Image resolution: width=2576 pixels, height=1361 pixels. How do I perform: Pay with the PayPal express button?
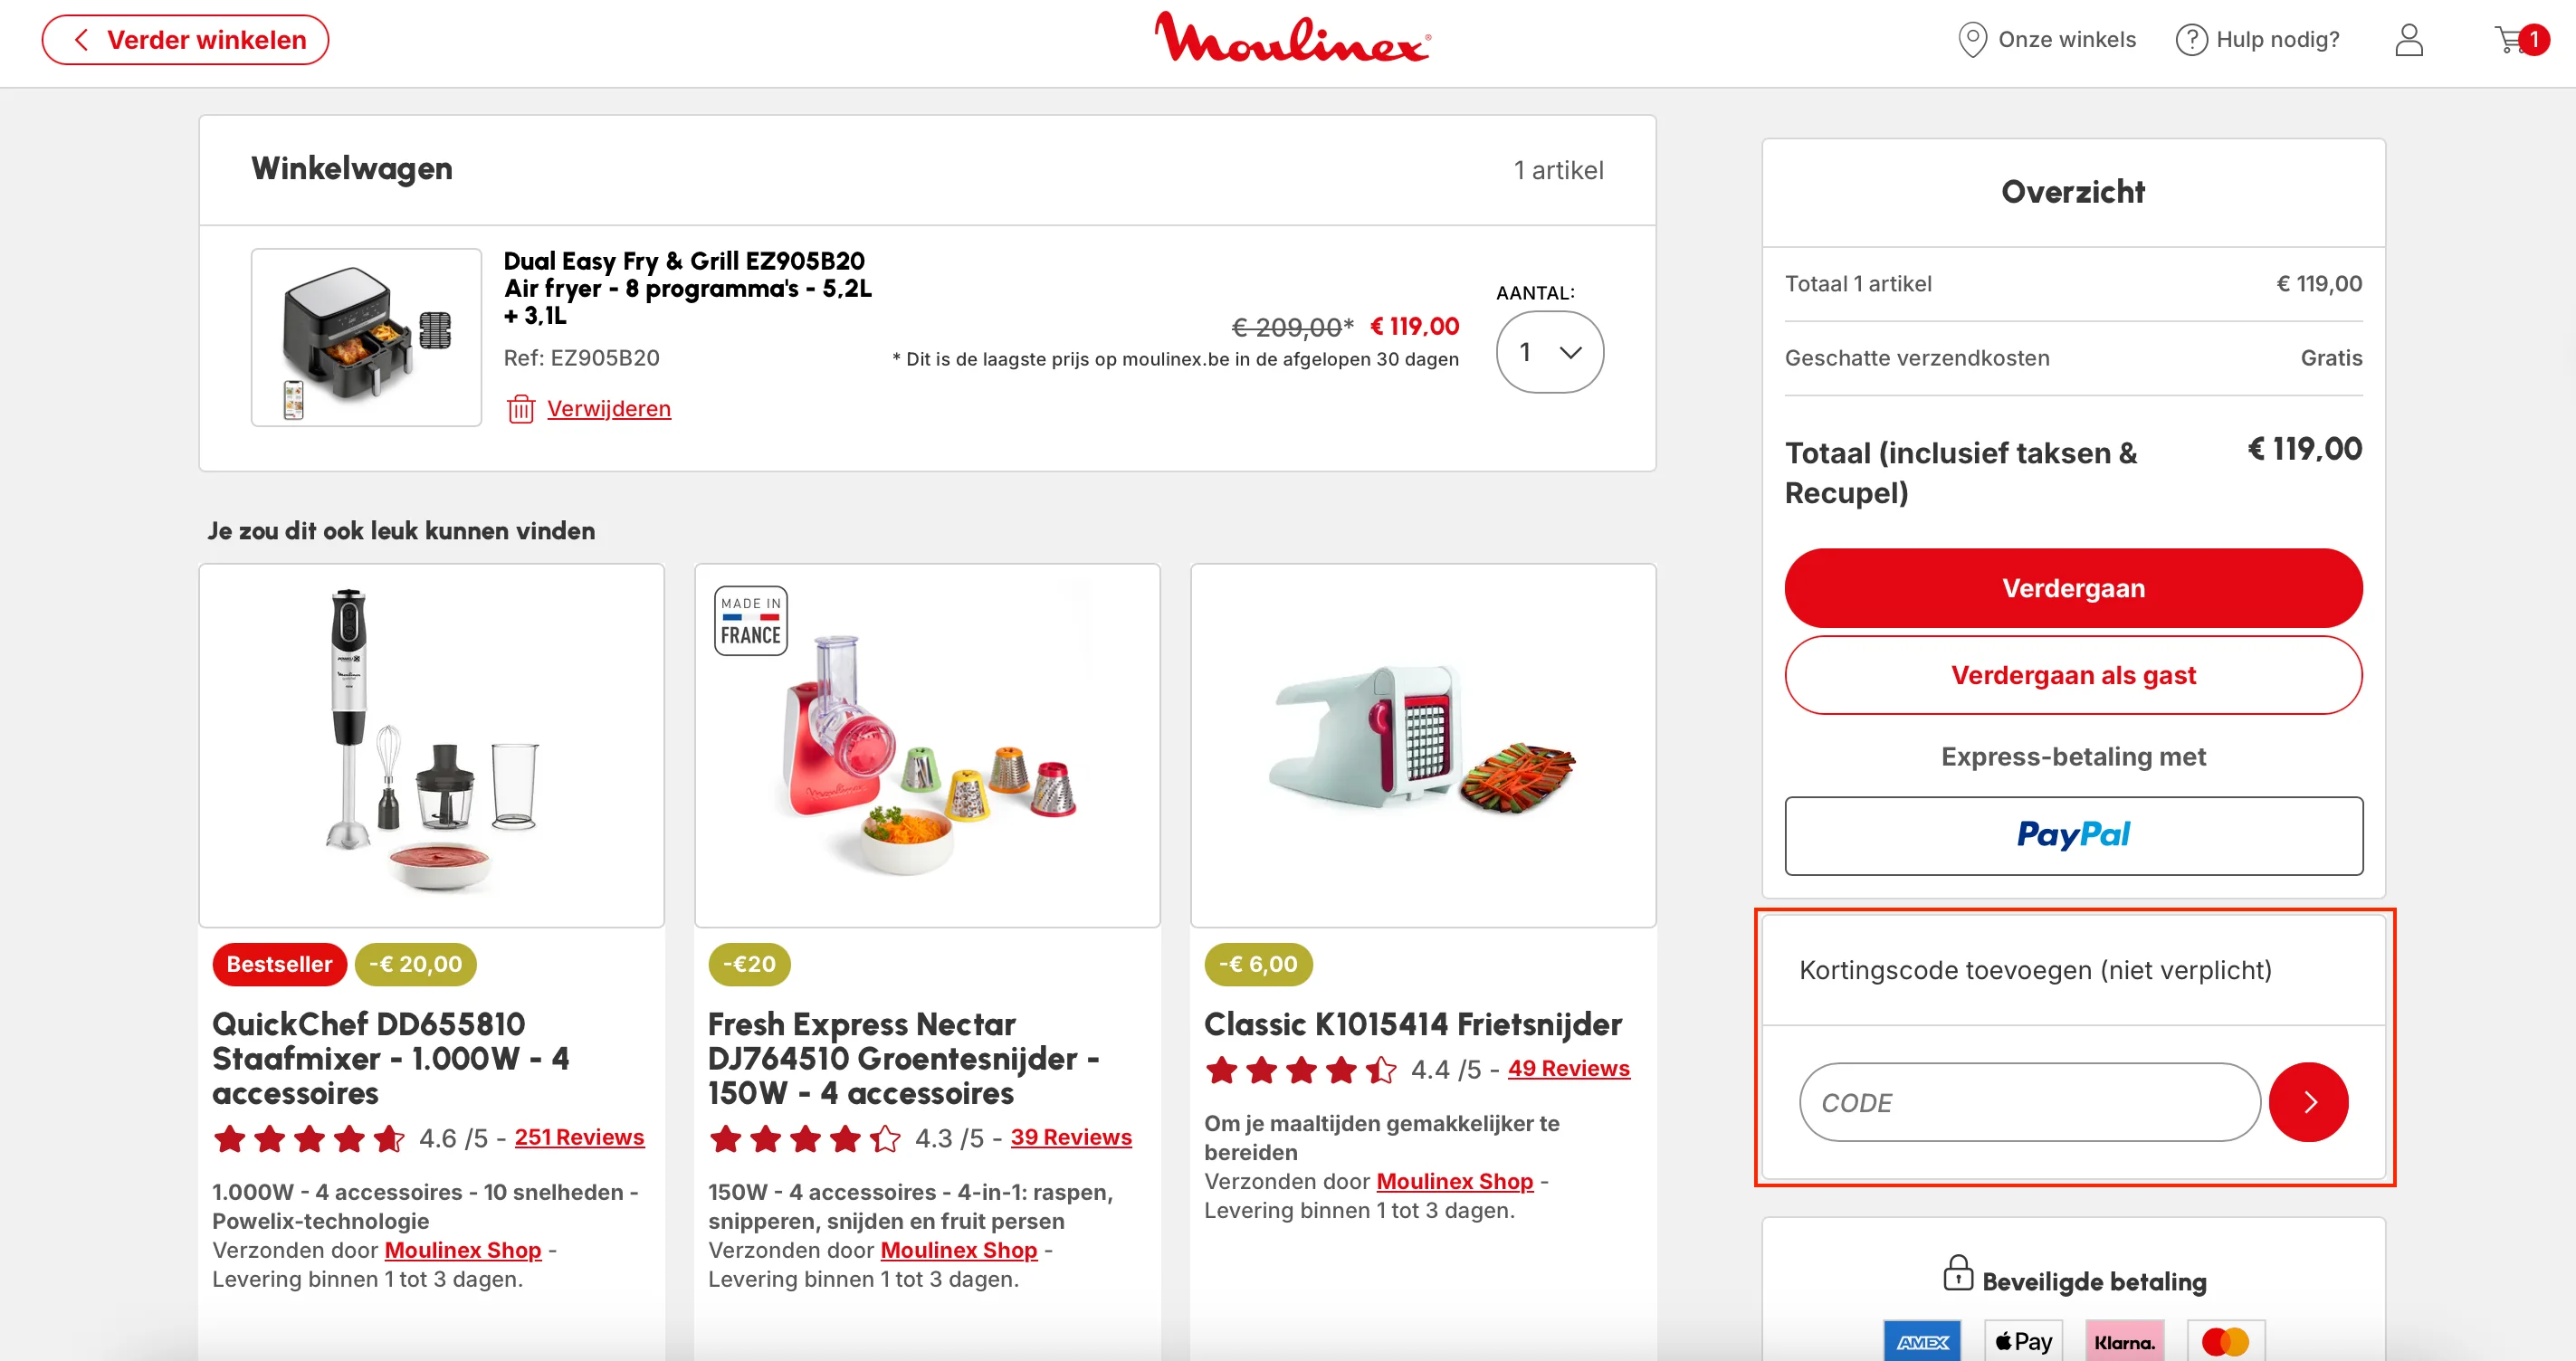click(x=2073, y=835)
